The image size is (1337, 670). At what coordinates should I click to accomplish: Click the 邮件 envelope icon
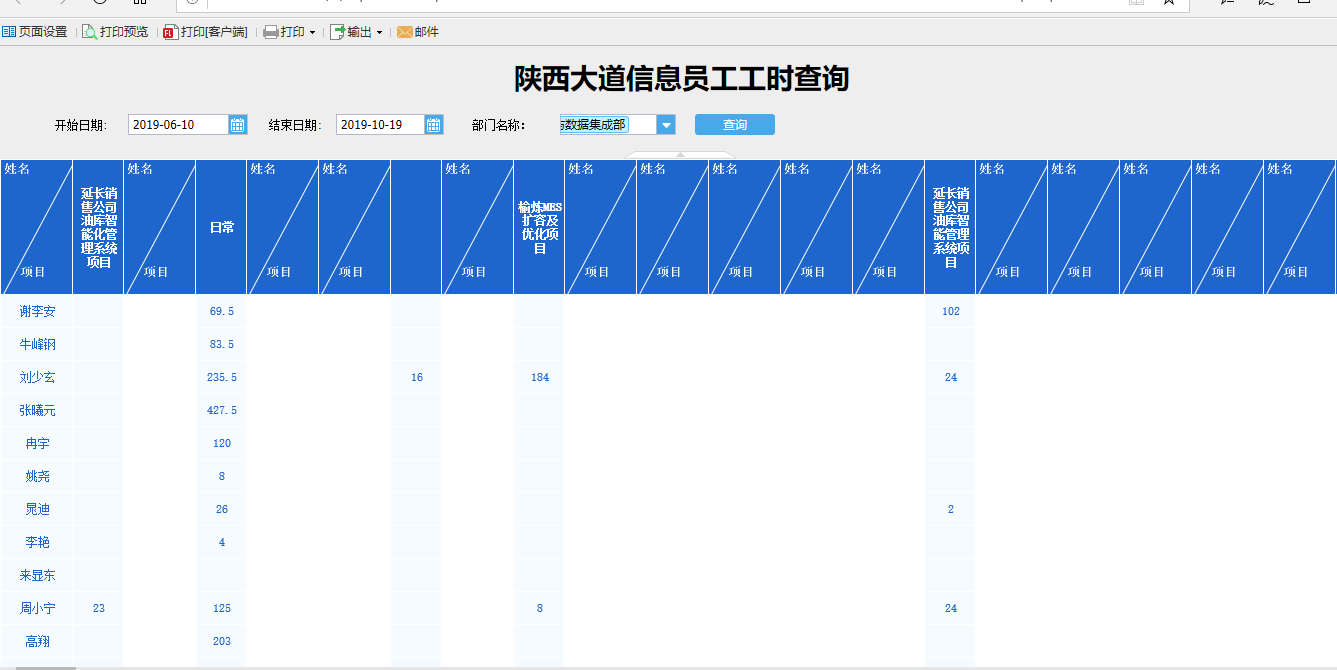405,32
